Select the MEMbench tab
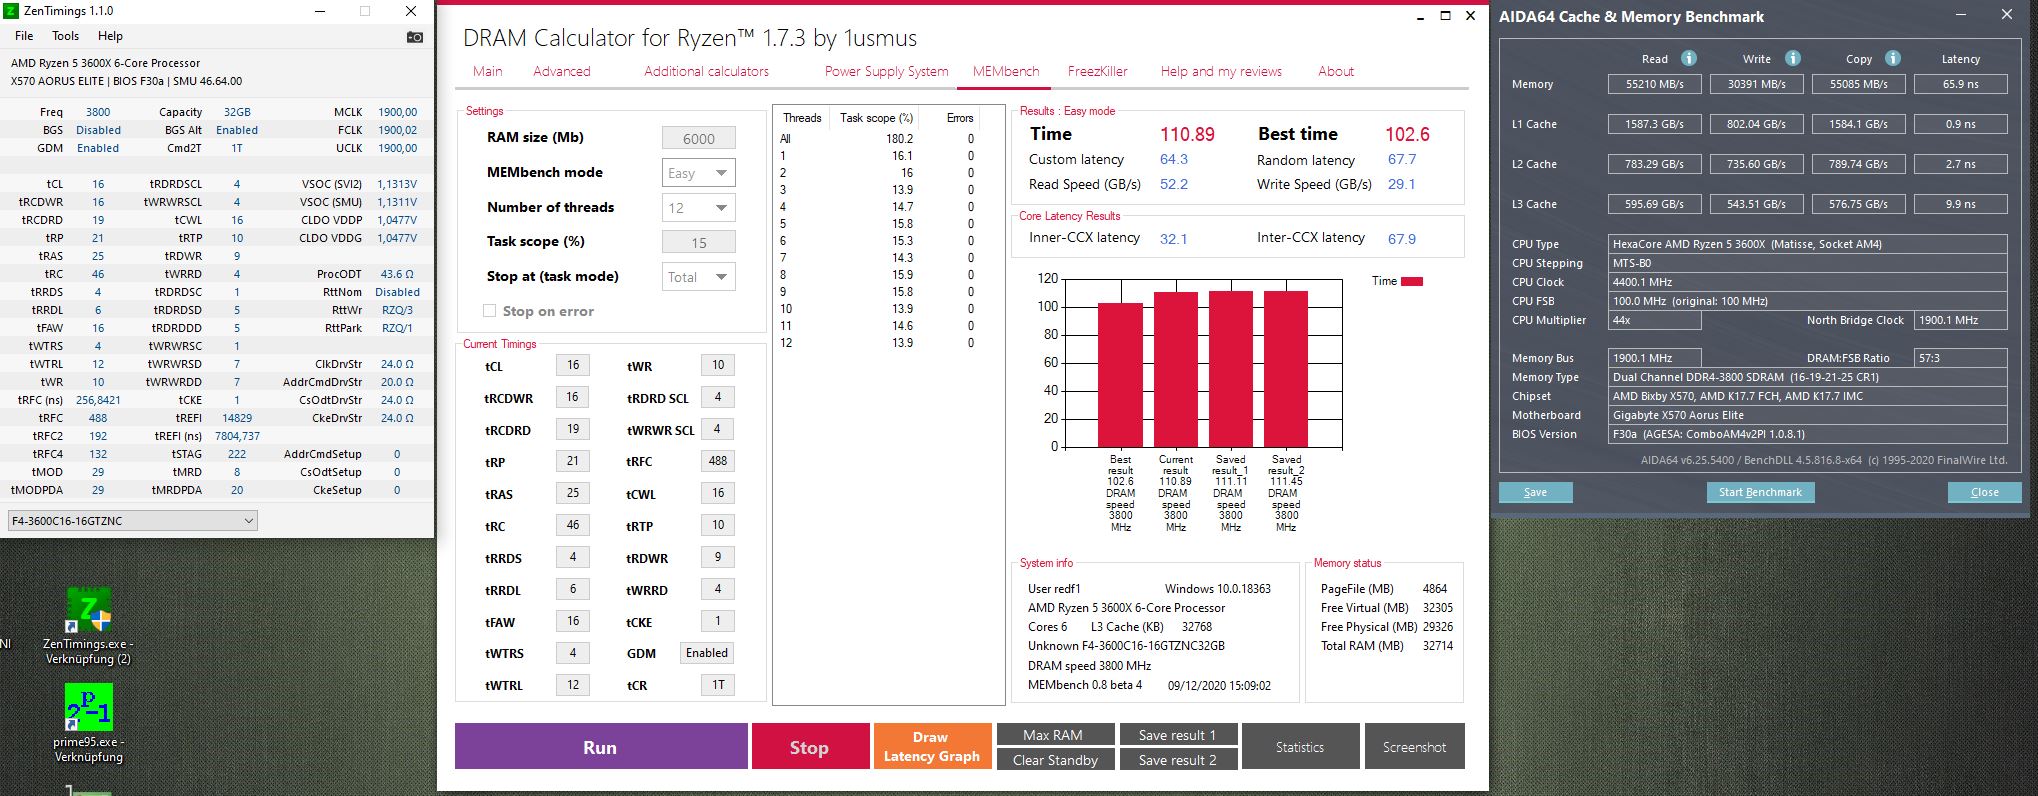2038x796 pixels. (1006, 71)
